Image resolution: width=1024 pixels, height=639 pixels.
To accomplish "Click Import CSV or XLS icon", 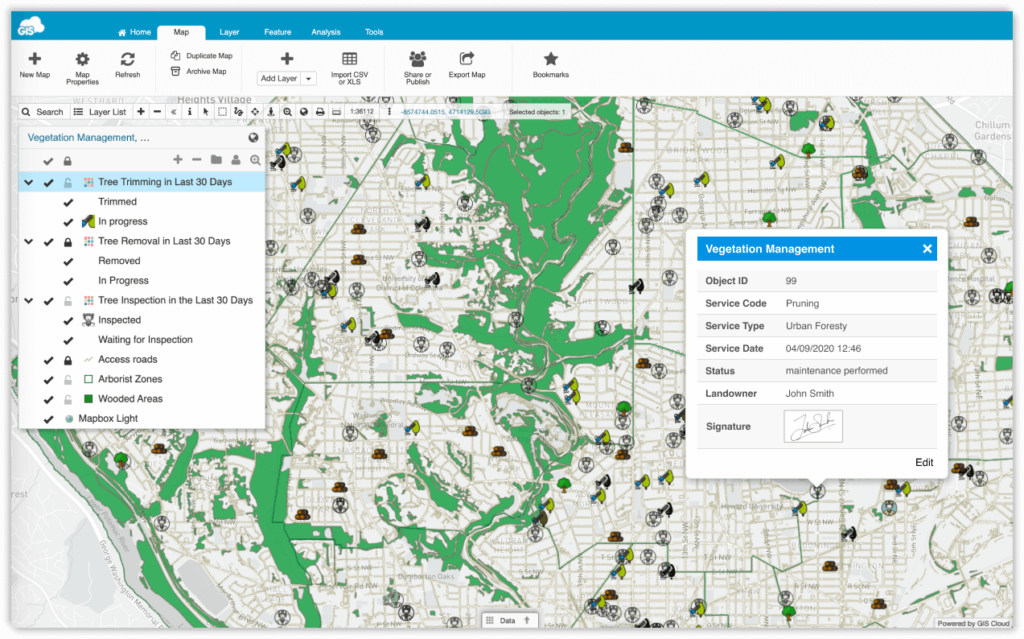I will click(x=349, y=60).
